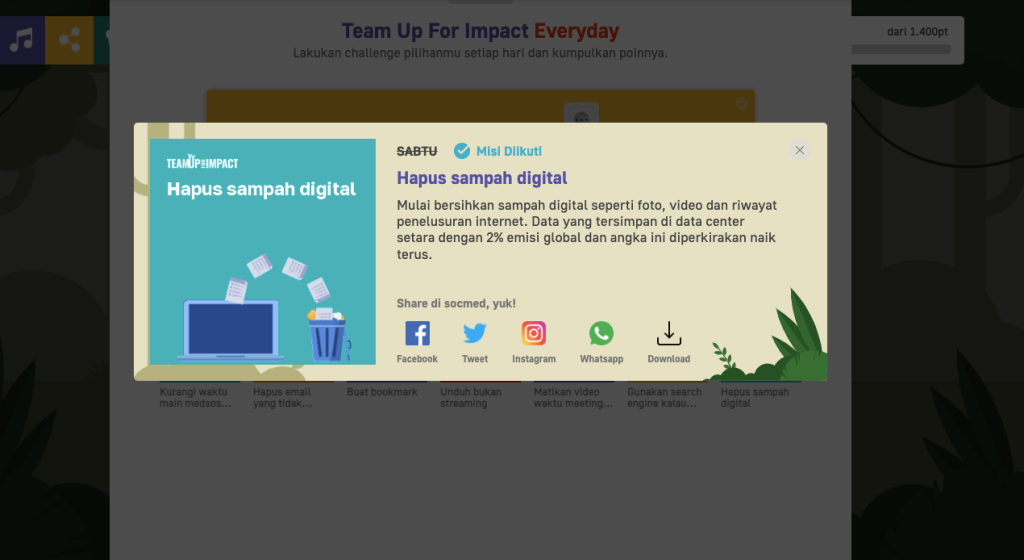
Task: Toggle the background music note icon
Action: point(22,40)
